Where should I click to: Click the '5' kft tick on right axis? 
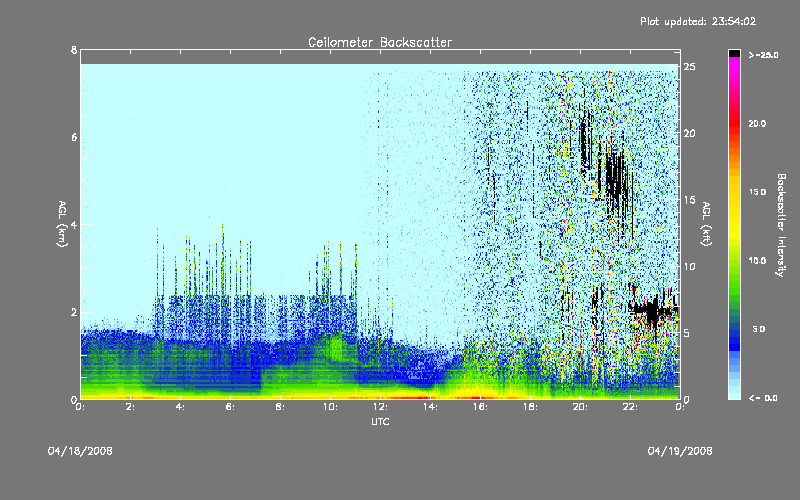[x=687, y=333]
